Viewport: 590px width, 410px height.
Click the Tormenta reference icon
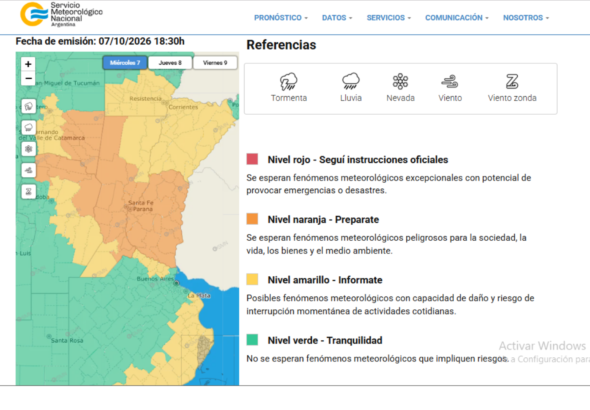coord(289,81)
